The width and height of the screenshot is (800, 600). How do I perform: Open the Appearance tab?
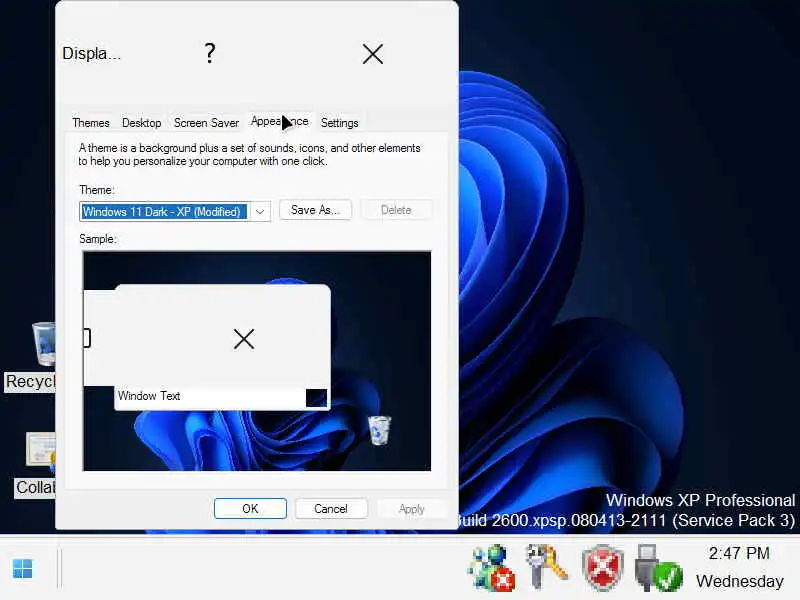coord(280,121)
